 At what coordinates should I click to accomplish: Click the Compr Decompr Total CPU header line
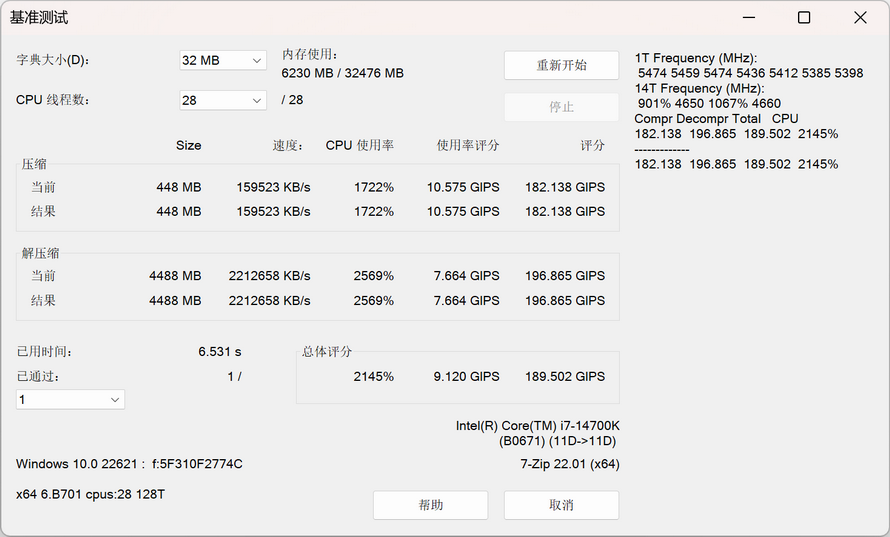click(716, 119)
